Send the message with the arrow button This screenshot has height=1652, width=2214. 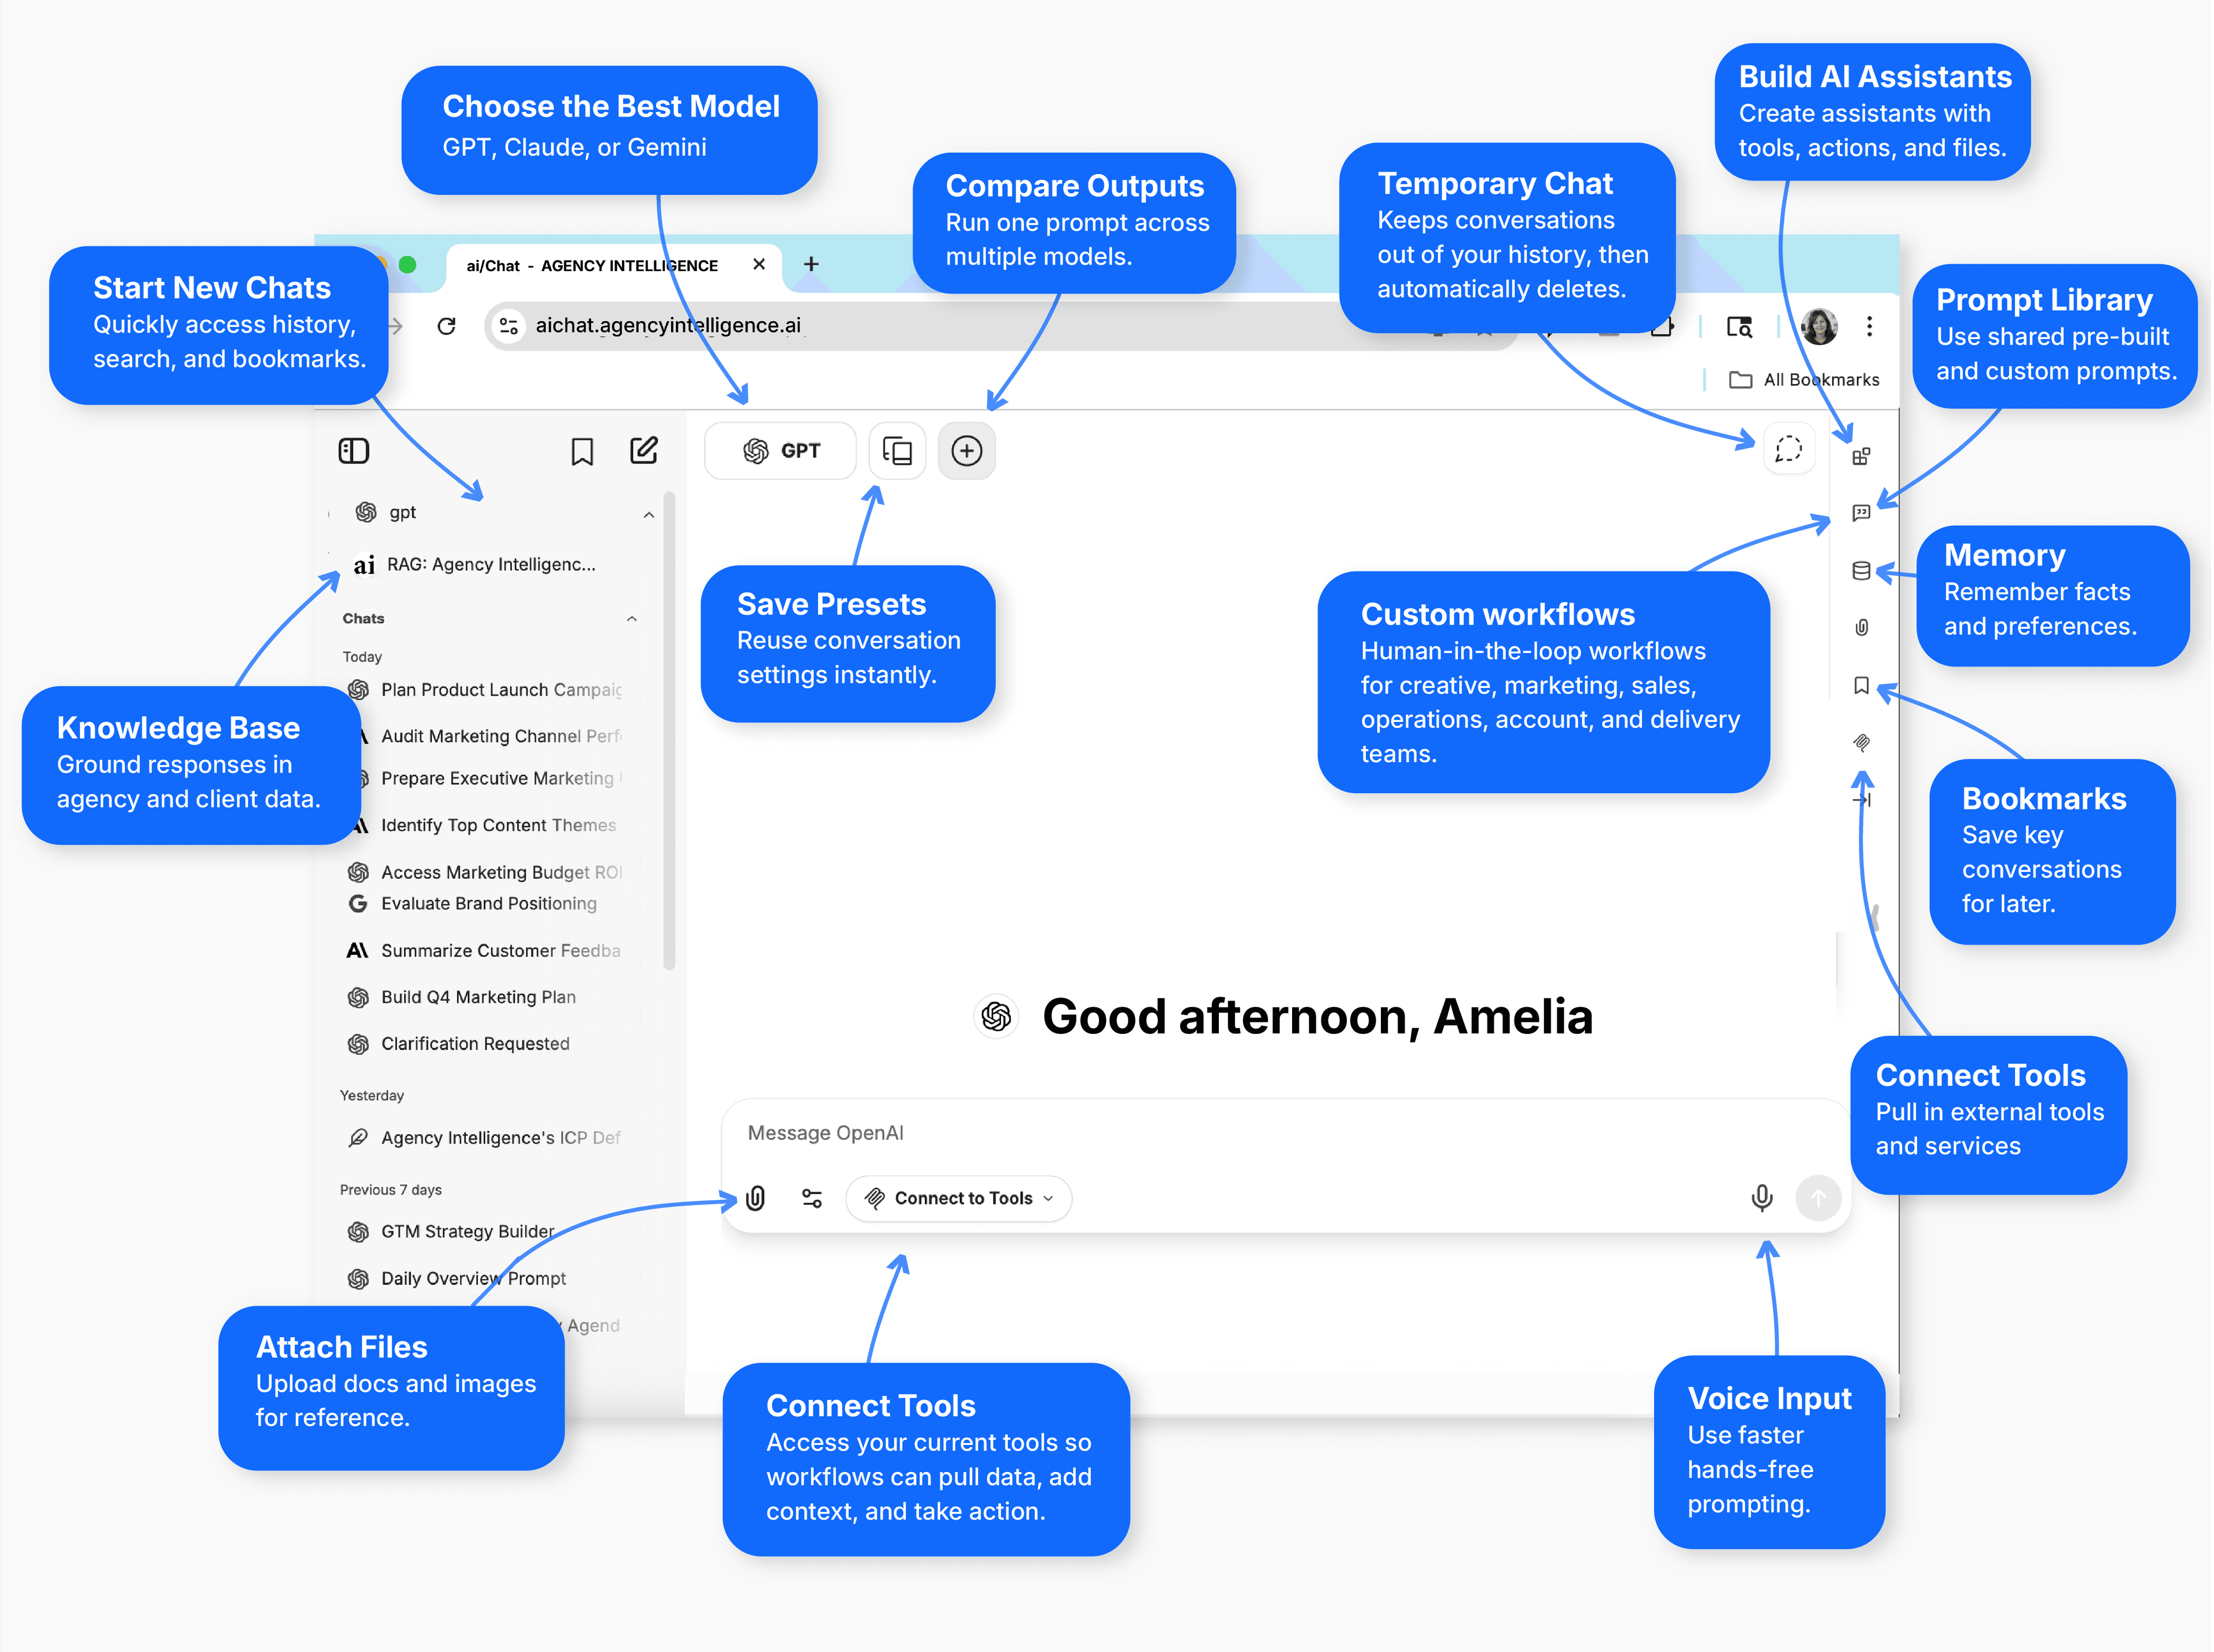point(1818,1198)
